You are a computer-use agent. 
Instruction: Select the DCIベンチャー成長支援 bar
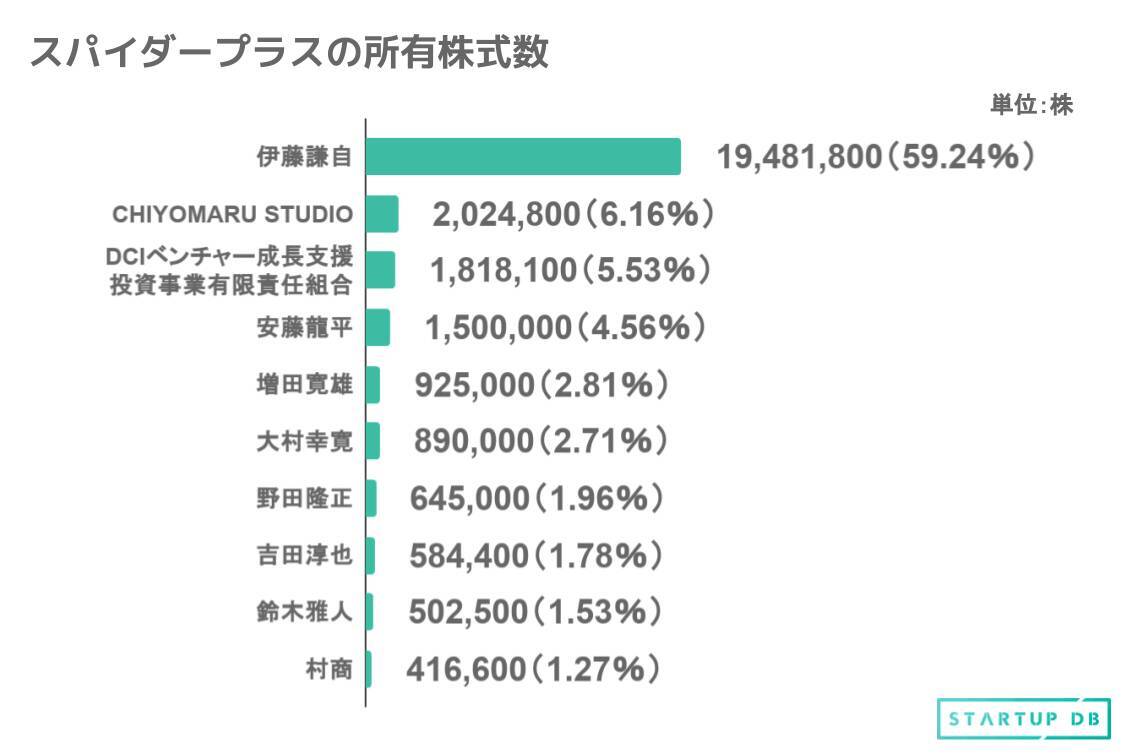coord(381,270)
